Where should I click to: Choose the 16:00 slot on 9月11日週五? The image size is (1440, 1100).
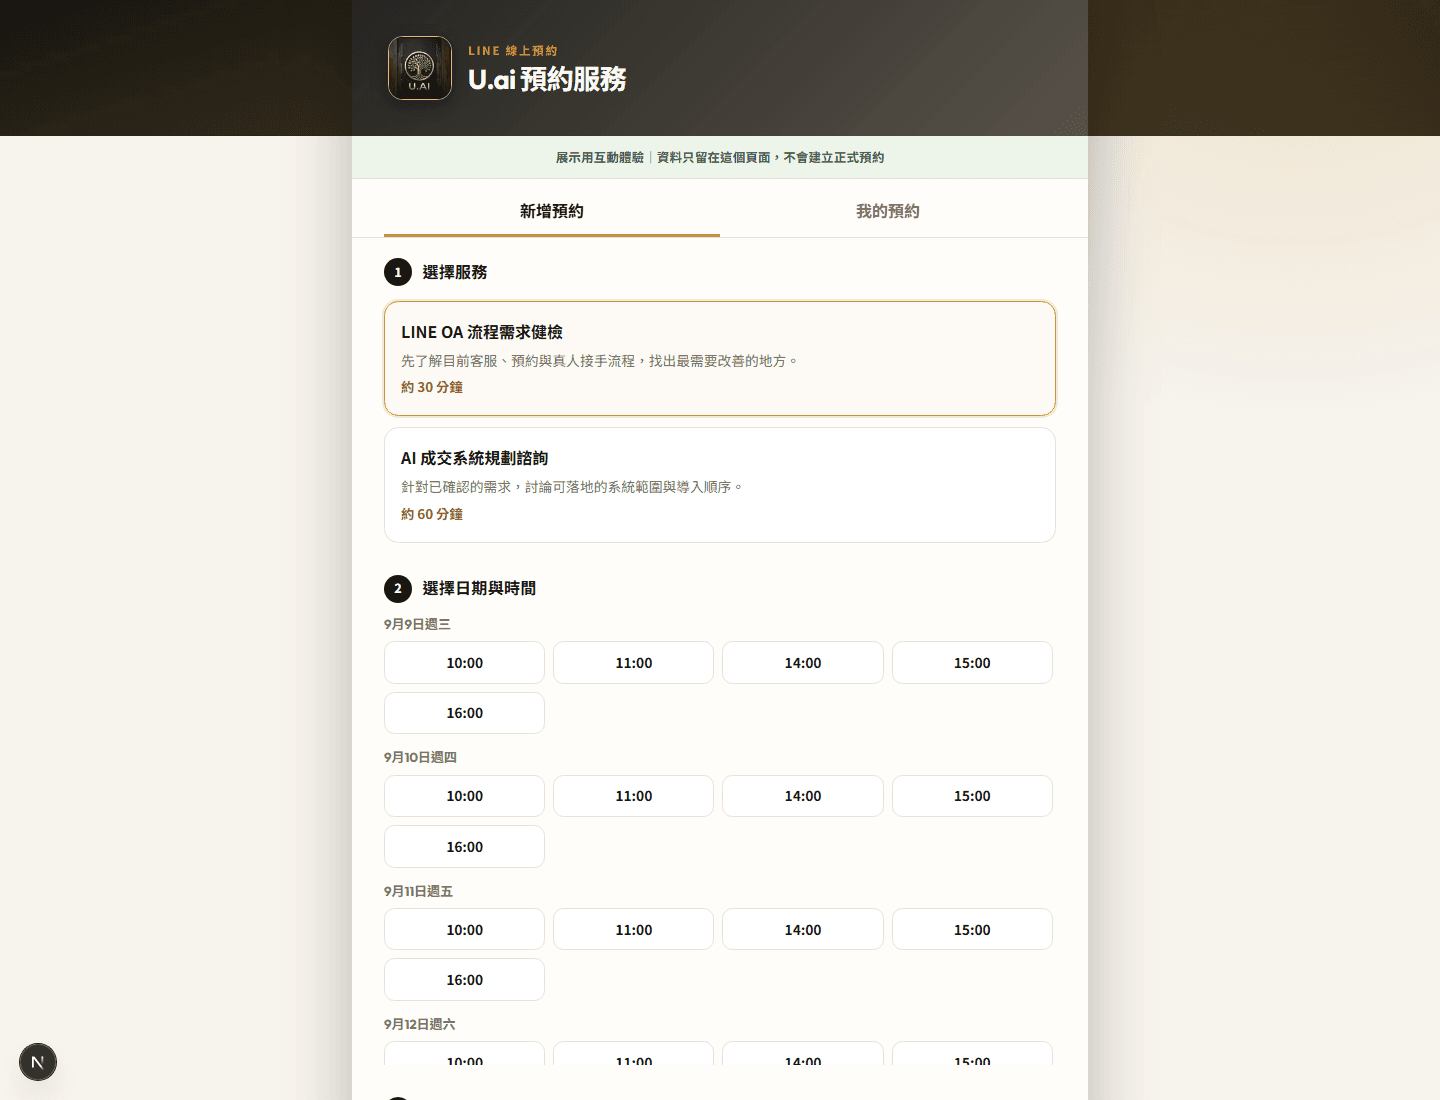(464, 980)
